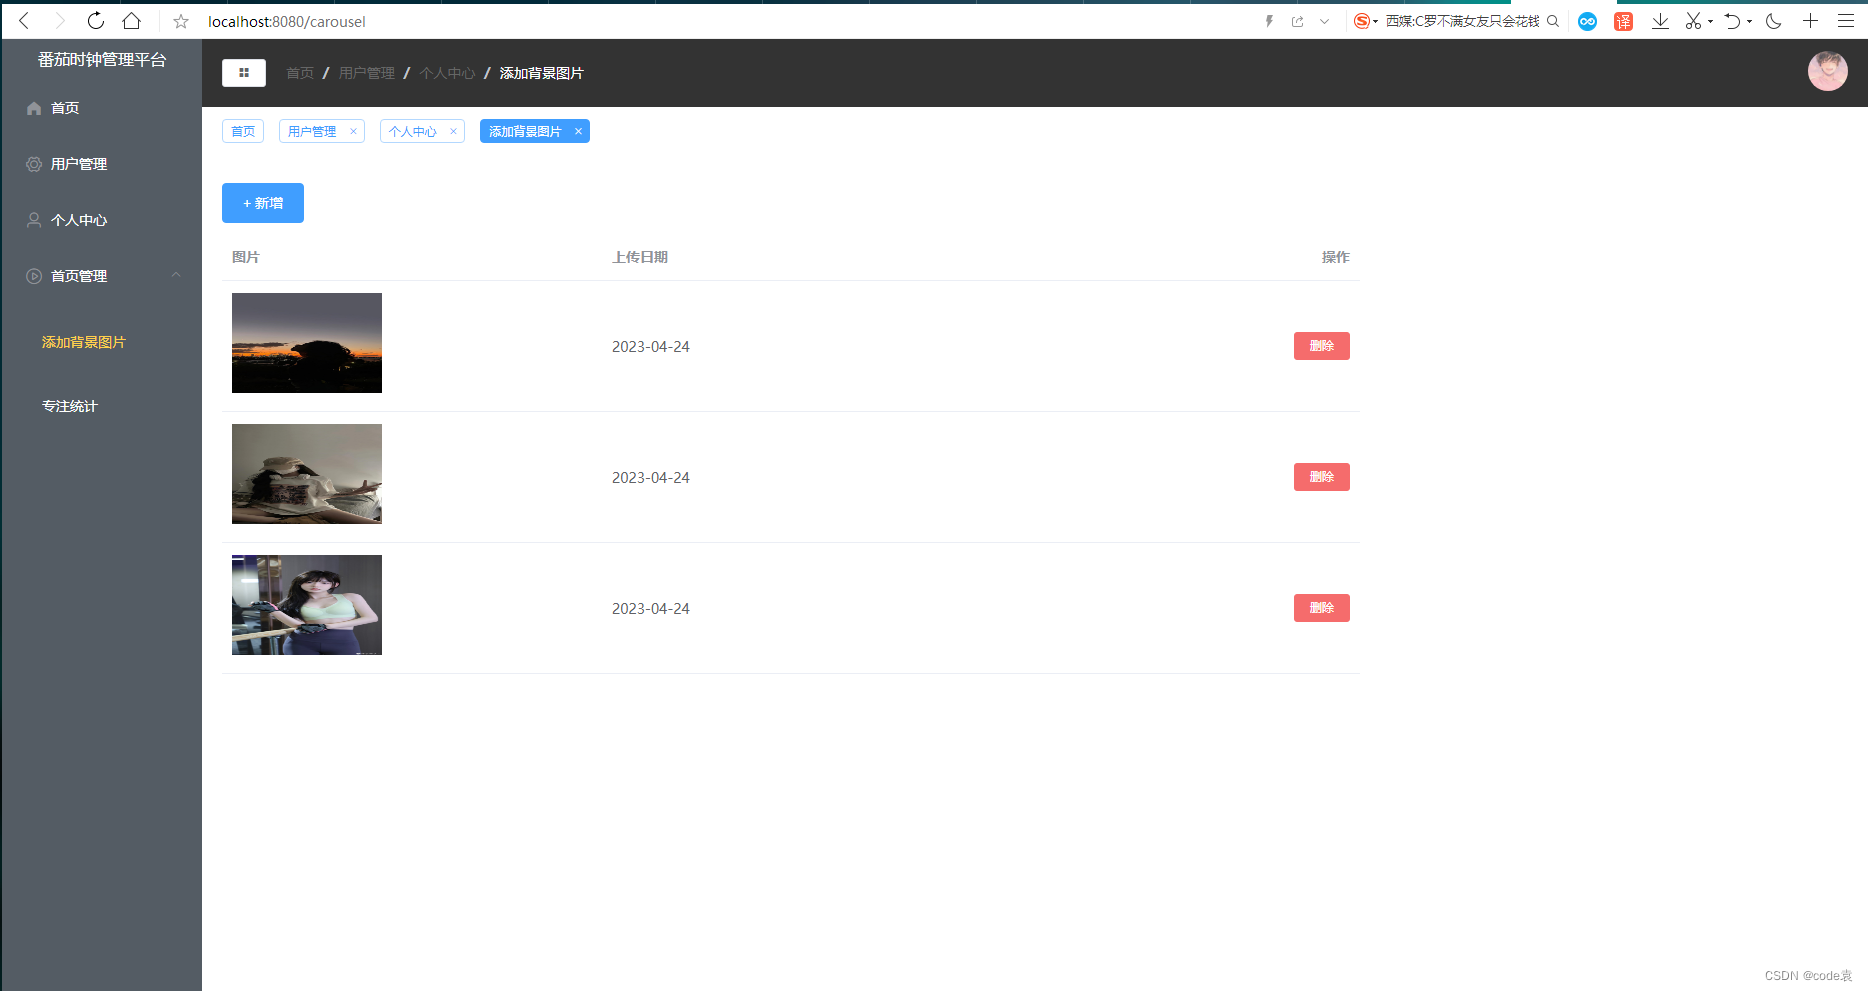Click the 上传日期 column header

[640, 257]
